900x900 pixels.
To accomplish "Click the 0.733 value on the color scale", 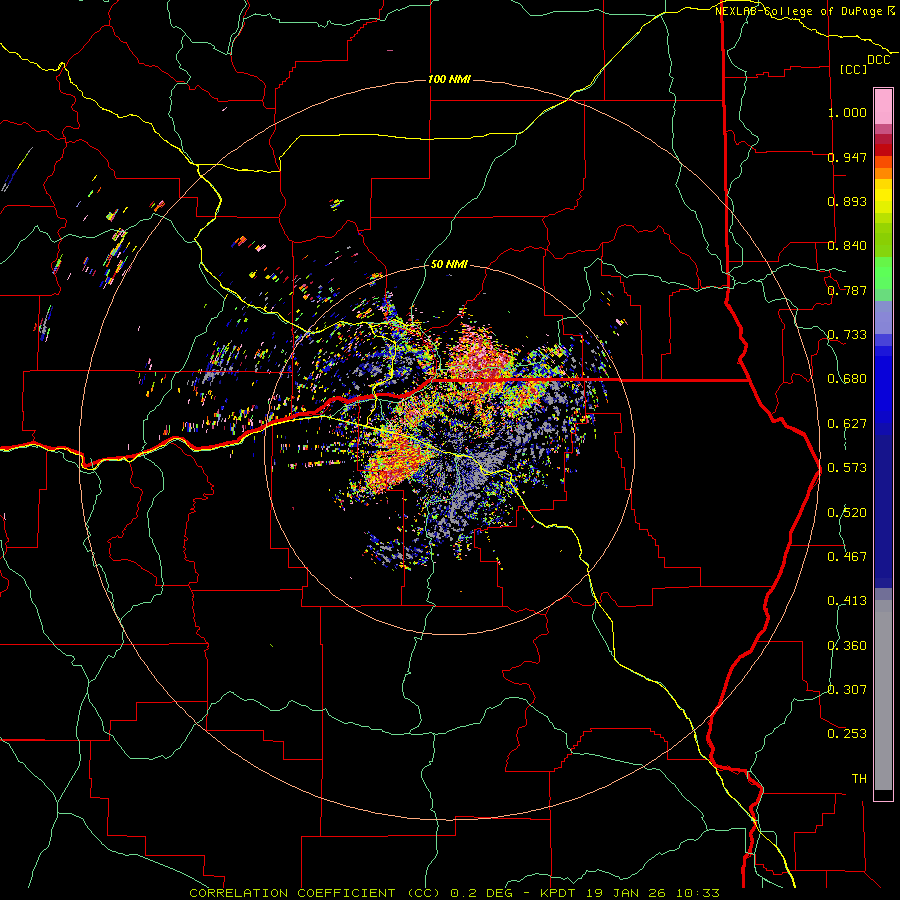I will (x=847, y=335).
